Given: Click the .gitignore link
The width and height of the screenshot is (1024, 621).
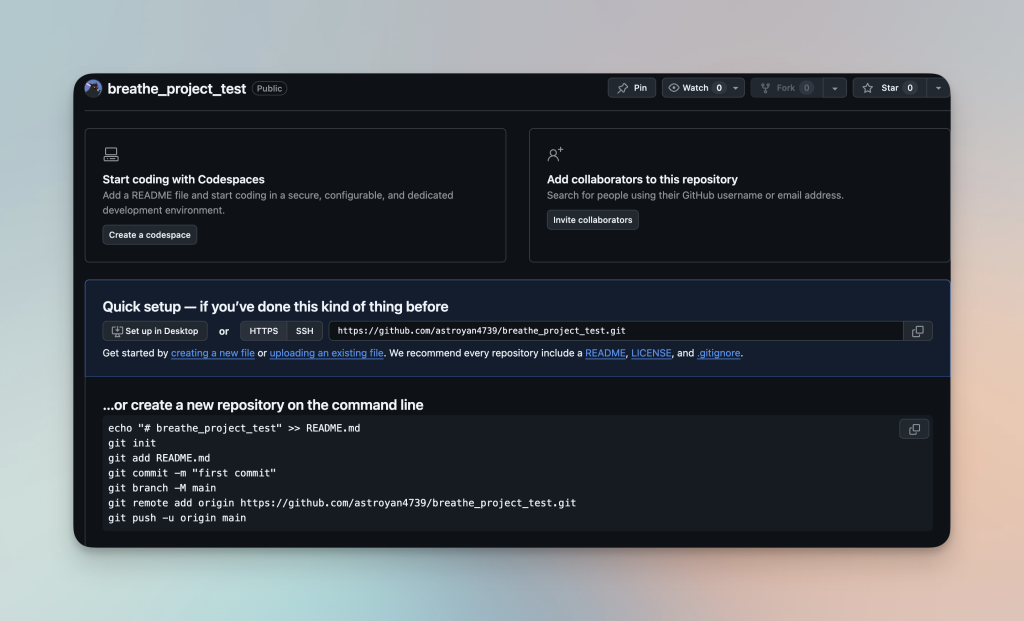Looking at the screenshot, I should click(x=718, y=353).
